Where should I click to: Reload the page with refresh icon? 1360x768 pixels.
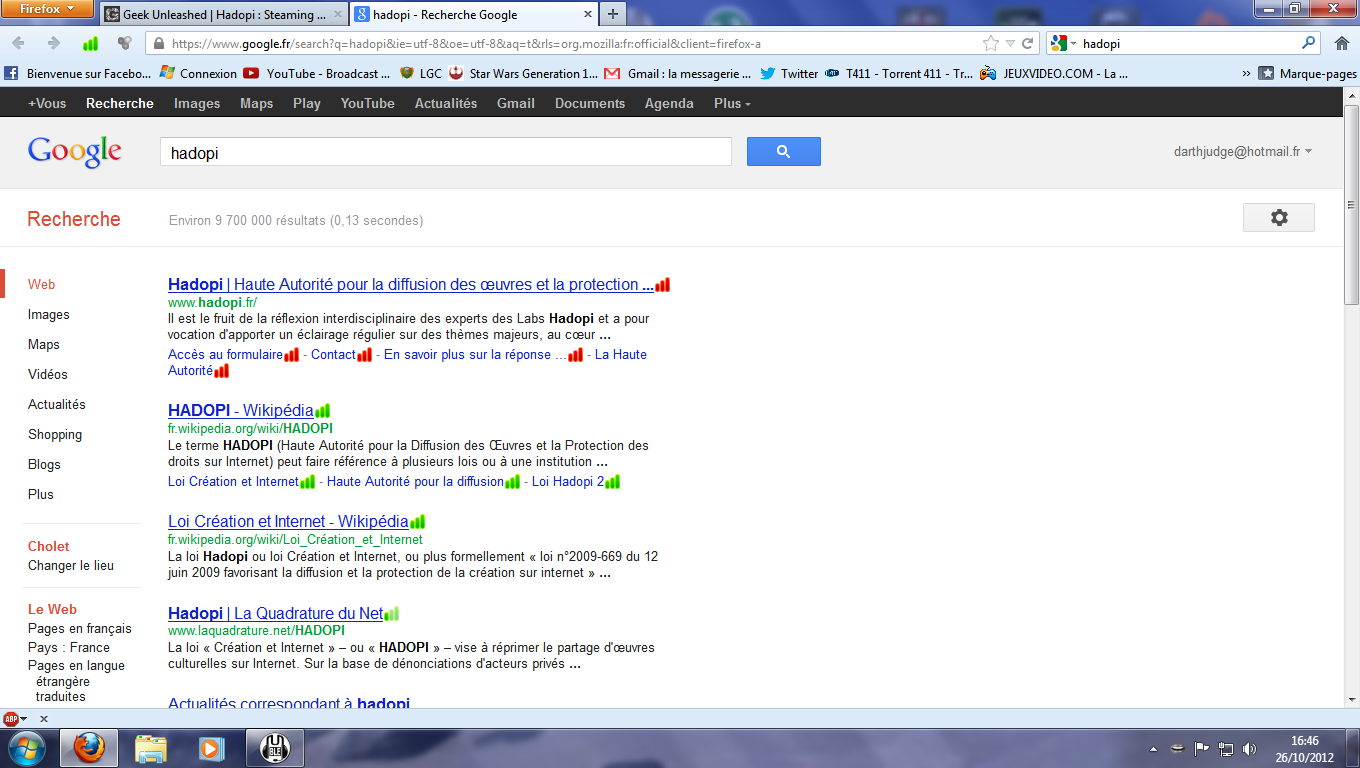[x=1027, y=44]
